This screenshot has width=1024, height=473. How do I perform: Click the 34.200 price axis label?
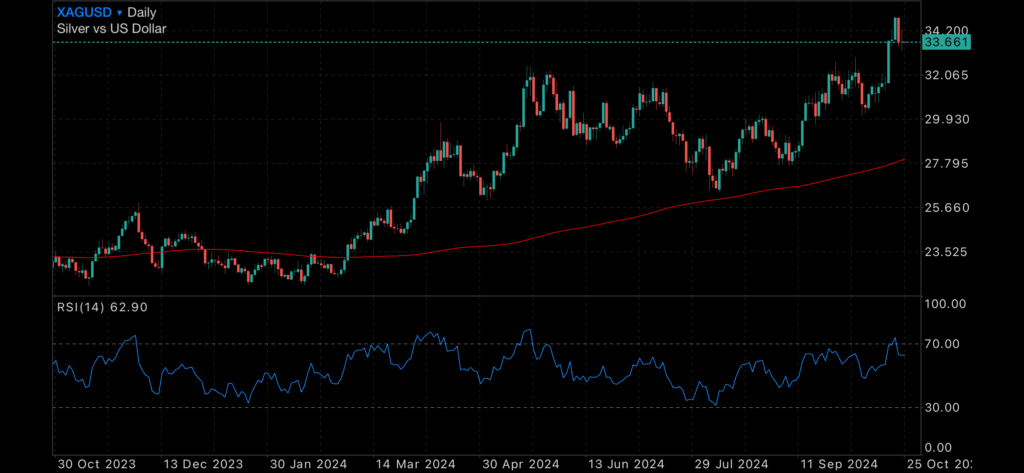pos(946,31)
